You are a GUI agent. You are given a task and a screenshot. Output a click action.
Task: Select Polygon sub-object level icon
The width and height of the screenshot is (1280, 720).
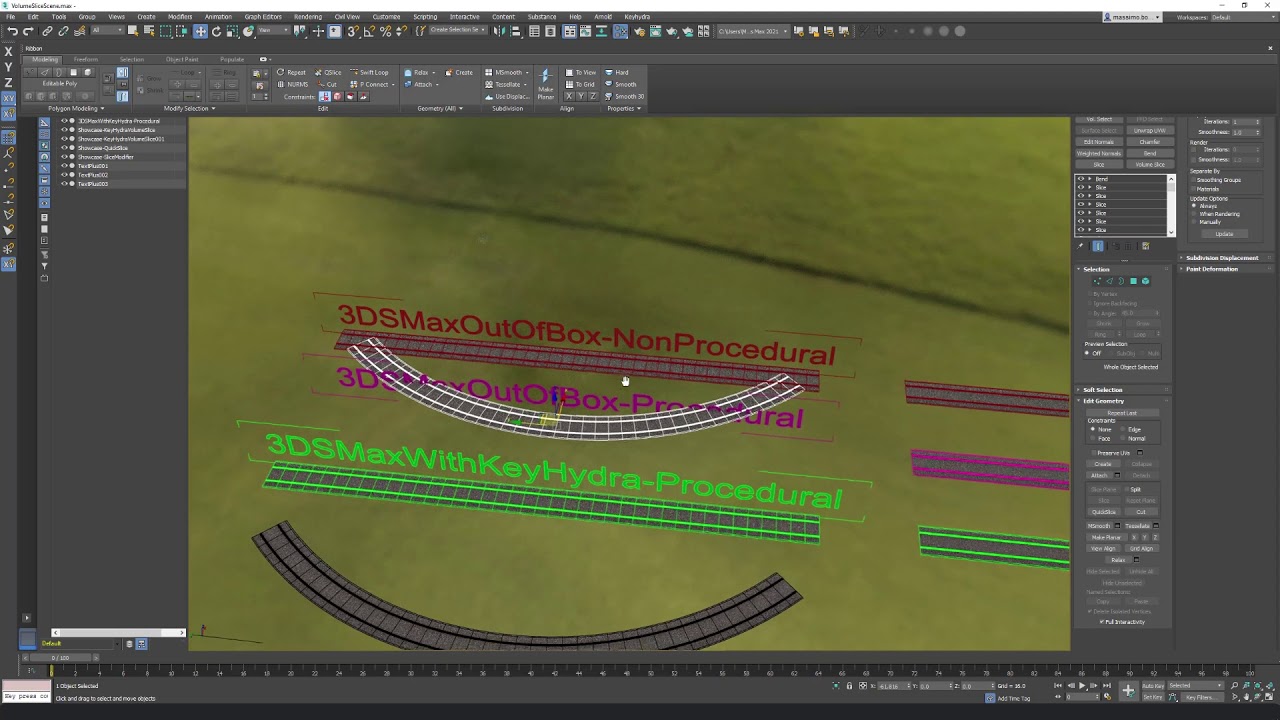tap(1133, 281)
